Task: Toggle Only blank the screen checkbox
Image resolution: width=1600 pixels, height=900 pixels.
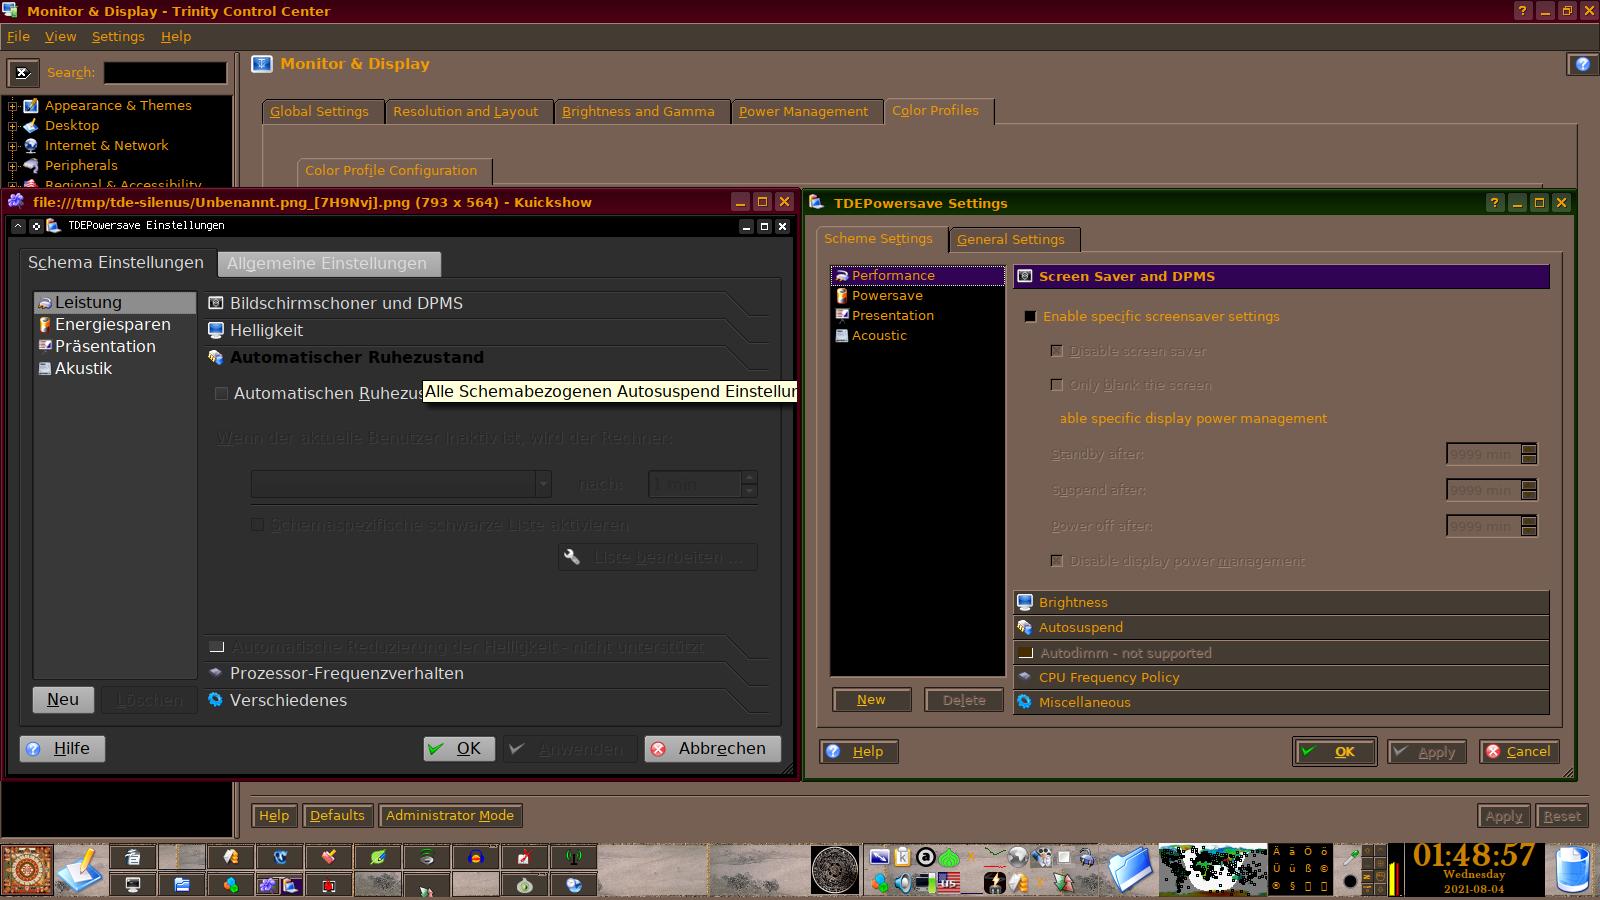Action: (x=1056, y=385)
